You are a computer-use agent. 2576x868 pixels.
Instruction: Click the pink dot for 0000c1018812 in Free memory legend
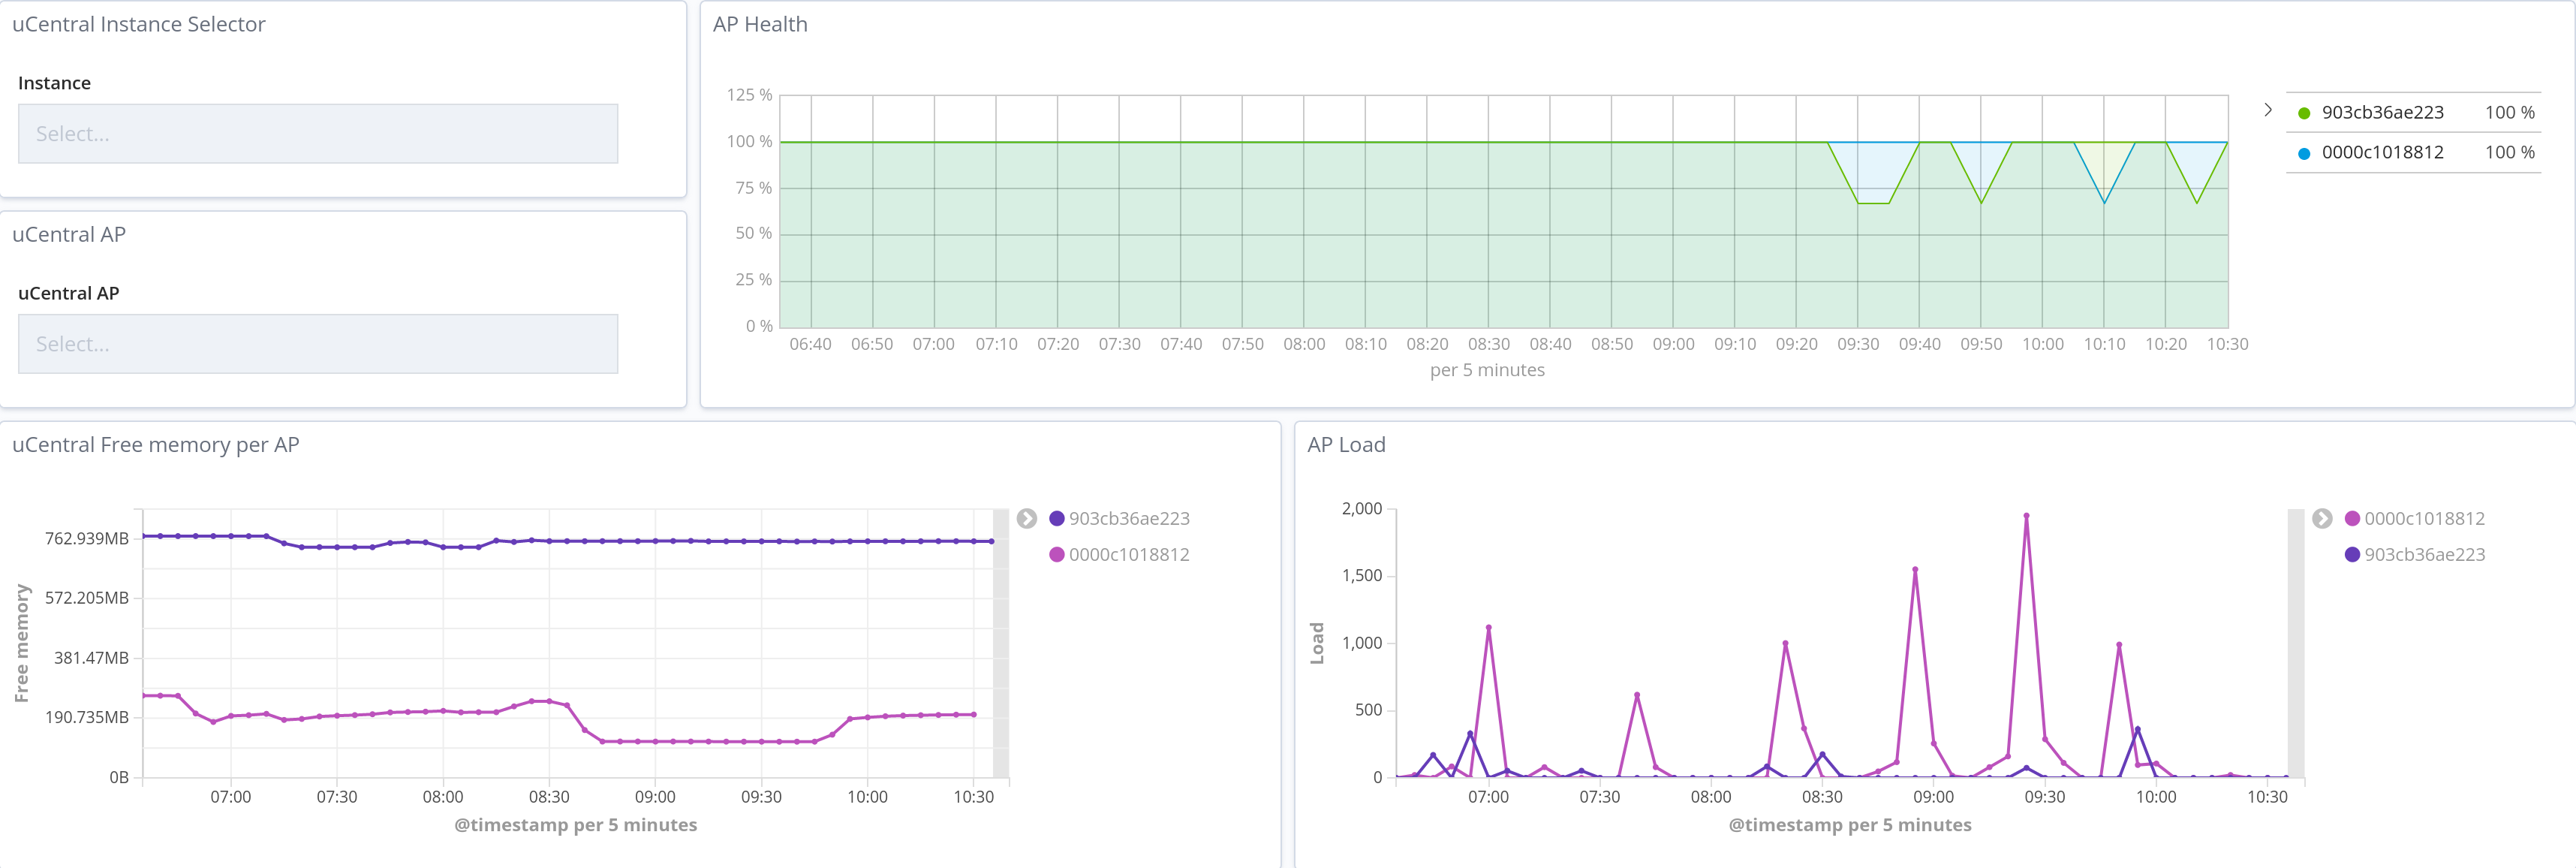[1056, 554]
